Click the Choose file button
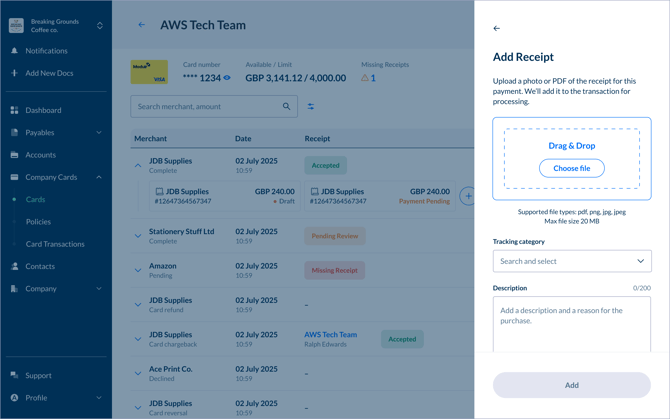The width and height of the screenshot is (670, 419). point(572,168)
